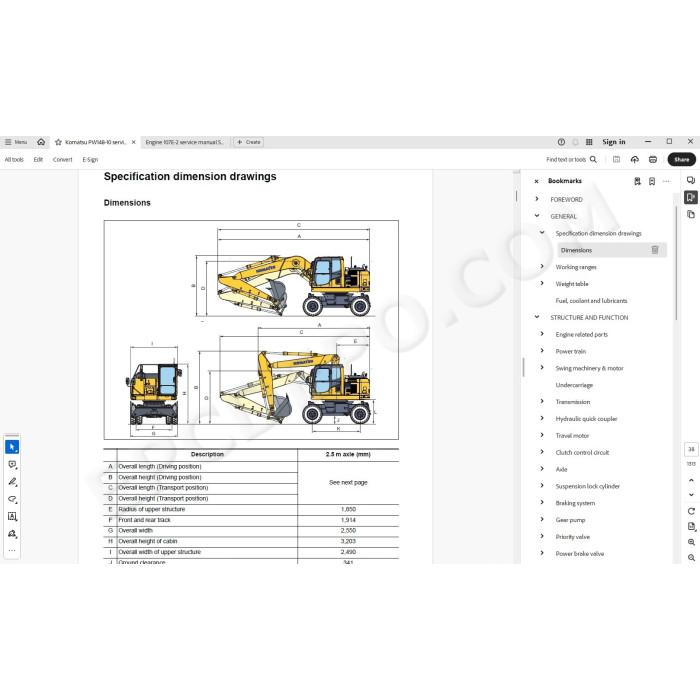This screenshot has height=700, width=700.
Task: Expand the Engine related parts bookmark
Action: [x=542, y=334]
